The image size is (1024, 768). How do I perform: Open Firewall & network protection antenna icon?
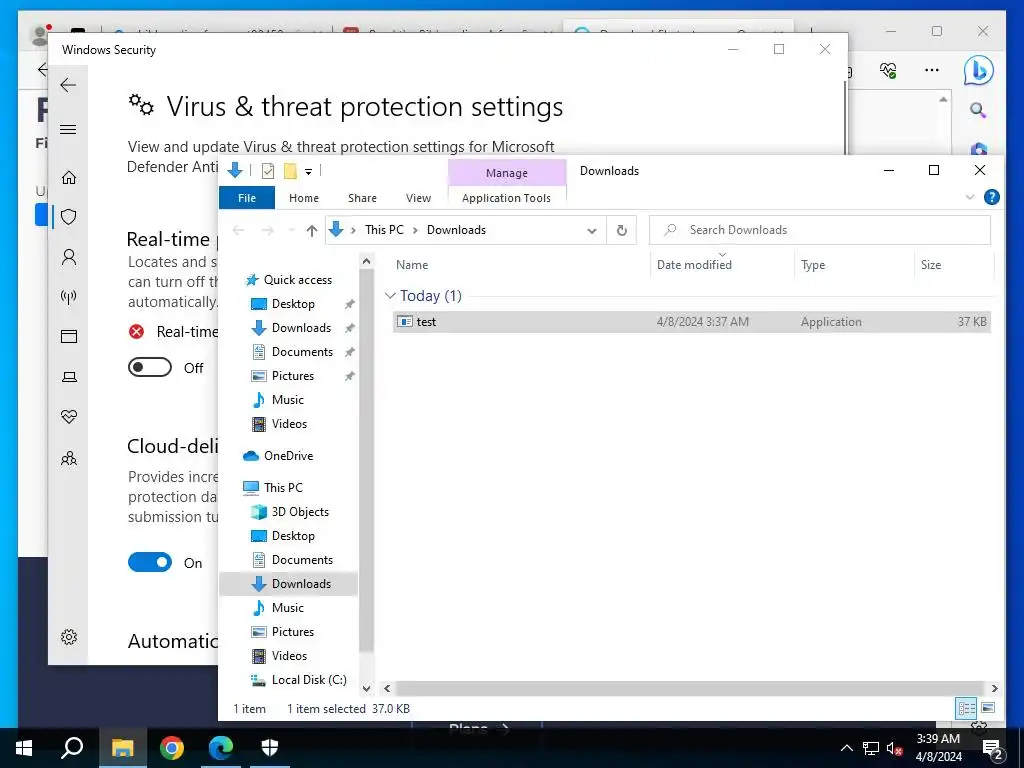(69, 297)
